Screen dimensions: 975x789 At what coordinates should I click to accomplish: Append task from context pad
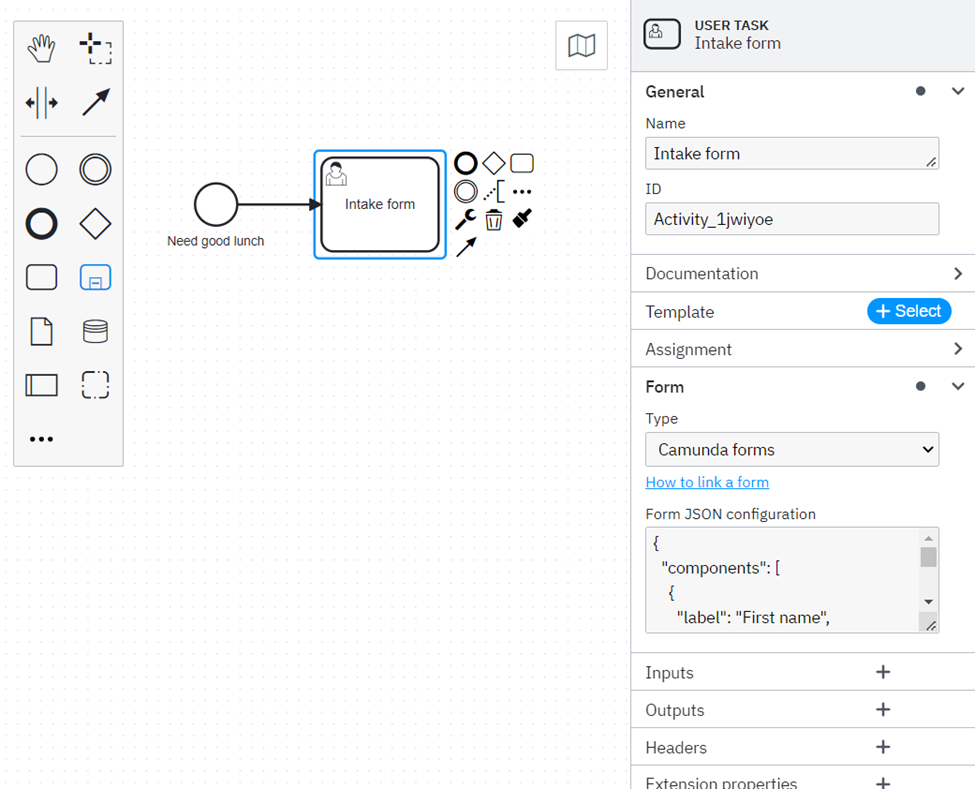[x=522, y=164]
